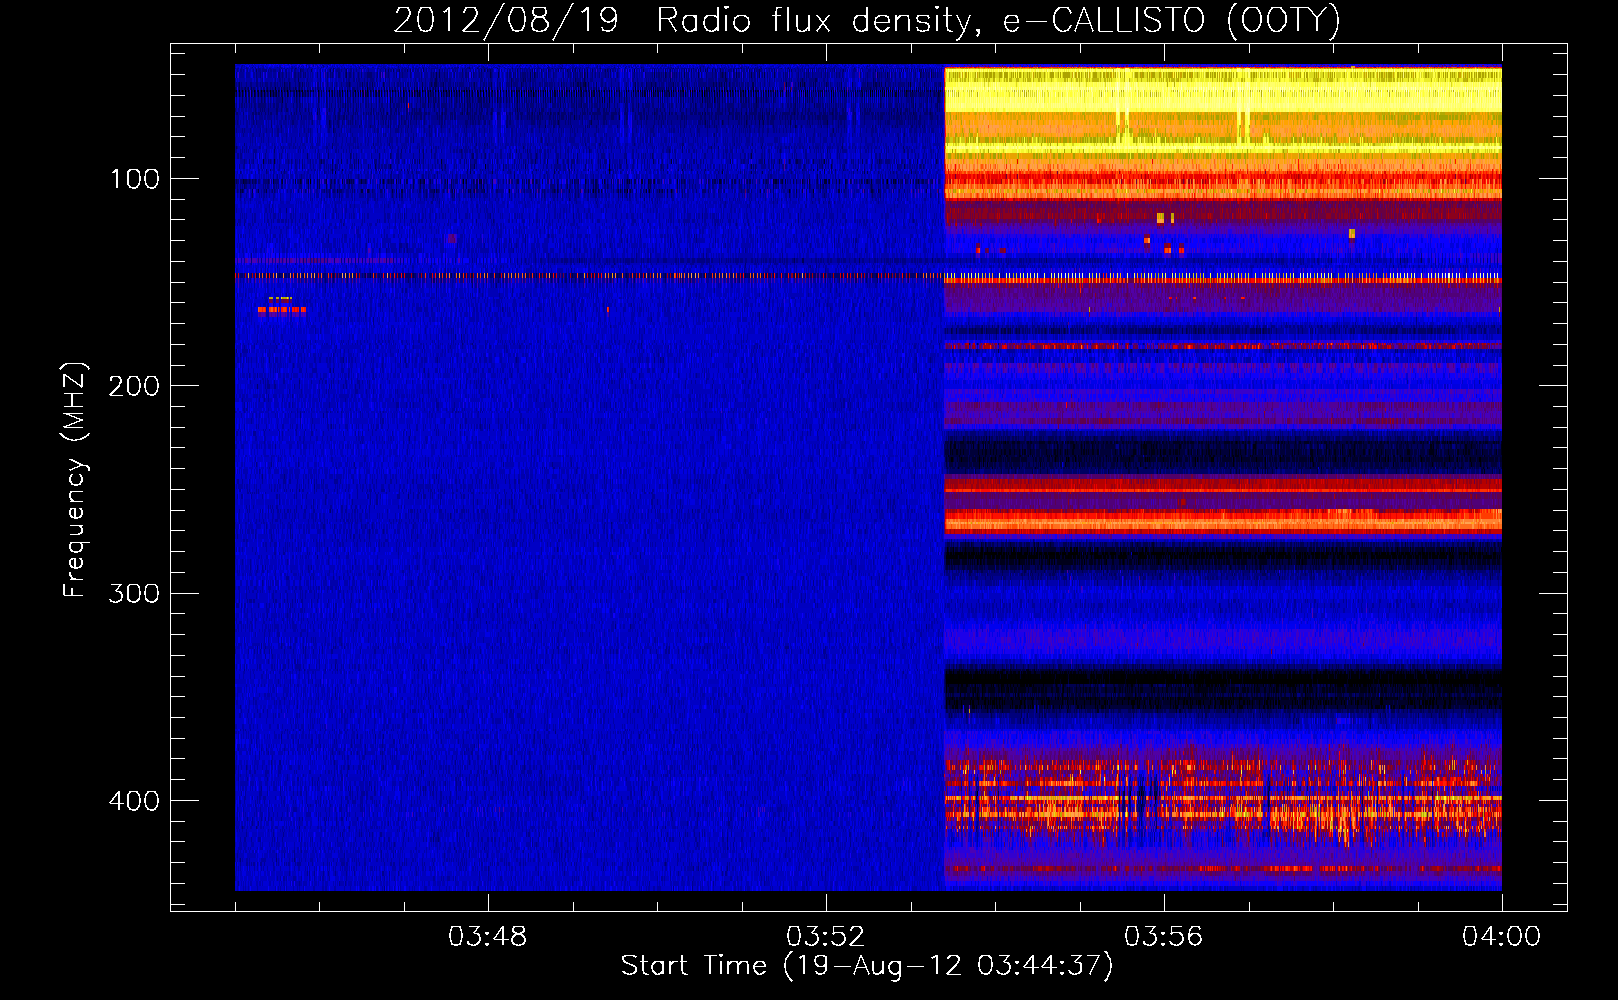Click the '100' frequency tick label
This screenshot has height=1000, width=1618.
click(x=135, y=179)
